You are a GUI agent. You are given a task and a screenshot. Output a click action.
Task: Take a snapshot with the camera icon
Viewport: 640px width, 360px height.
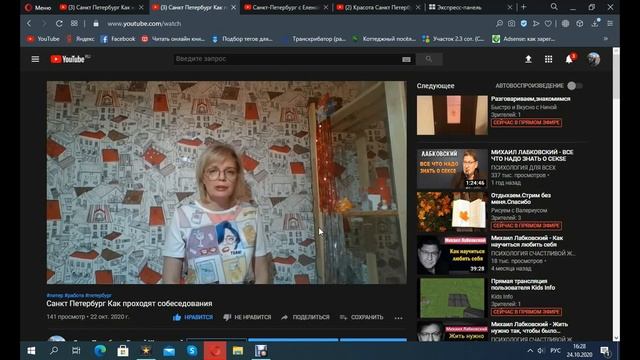[511, 24]
